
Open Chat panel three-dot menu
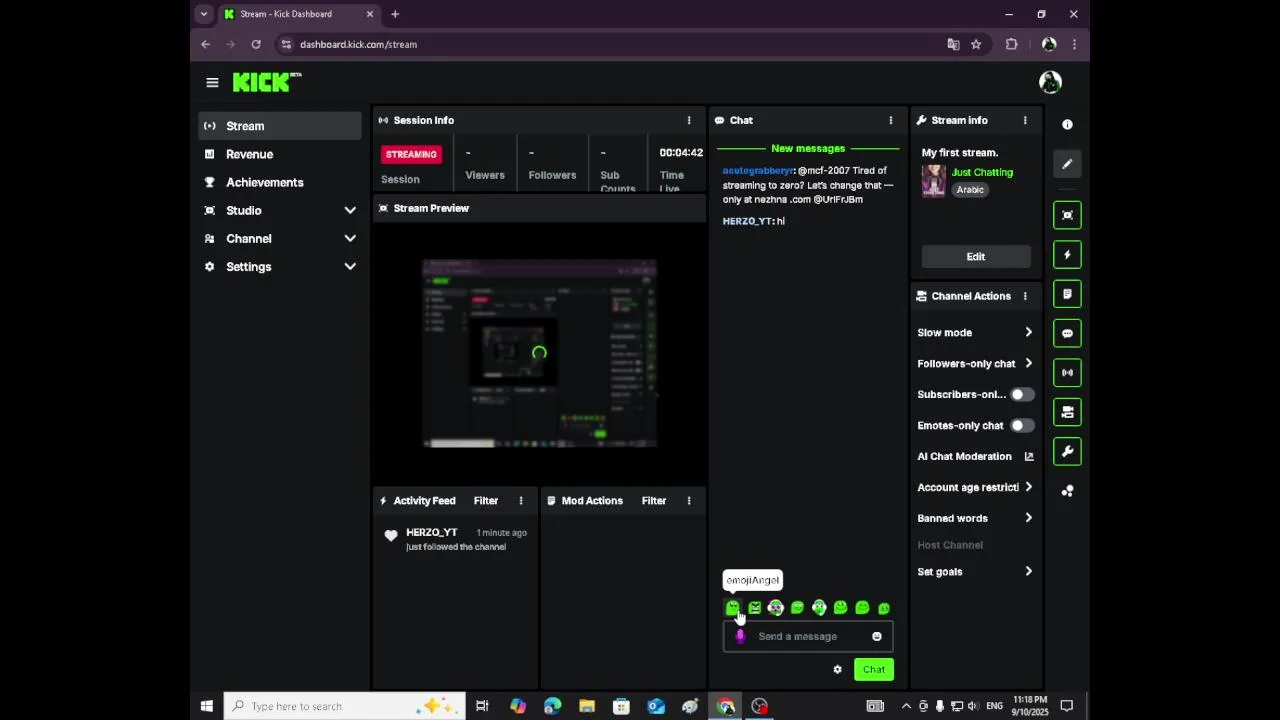point(891,120)
